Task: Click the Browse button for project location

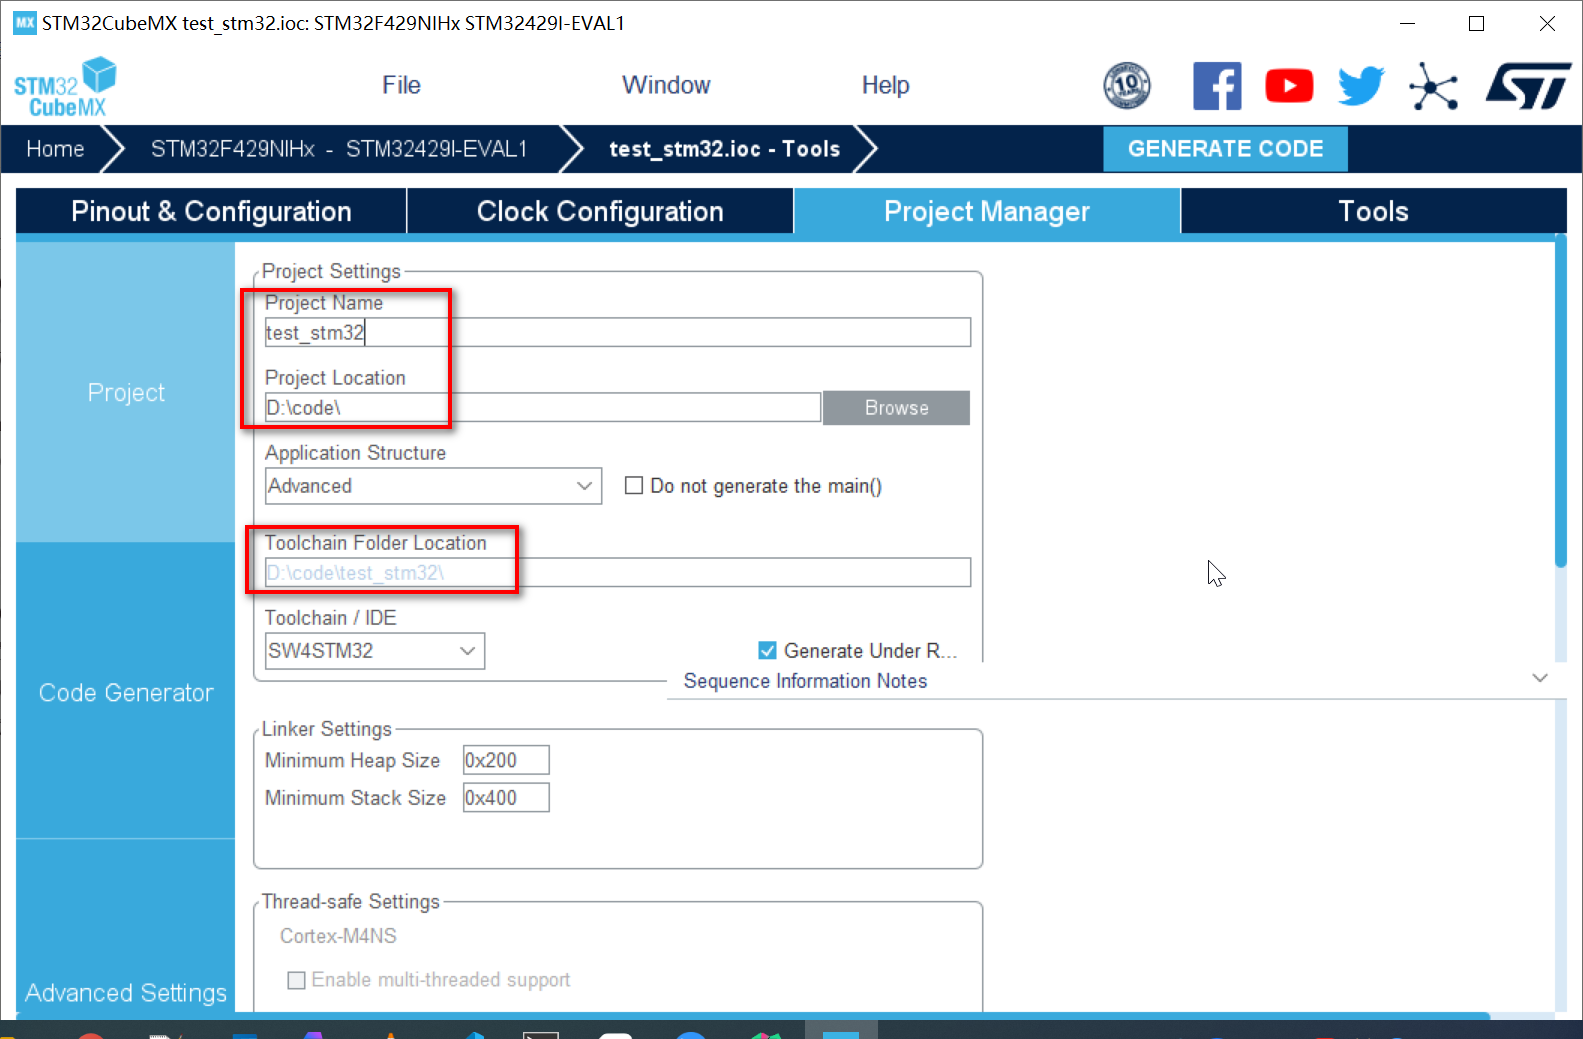Action: tap(896, 407)
